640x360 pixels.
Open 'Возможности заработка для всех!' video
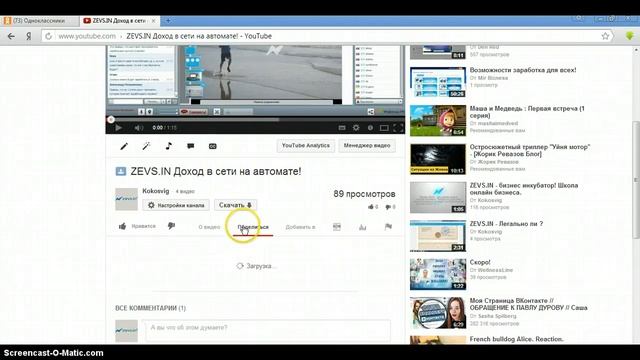523,70
